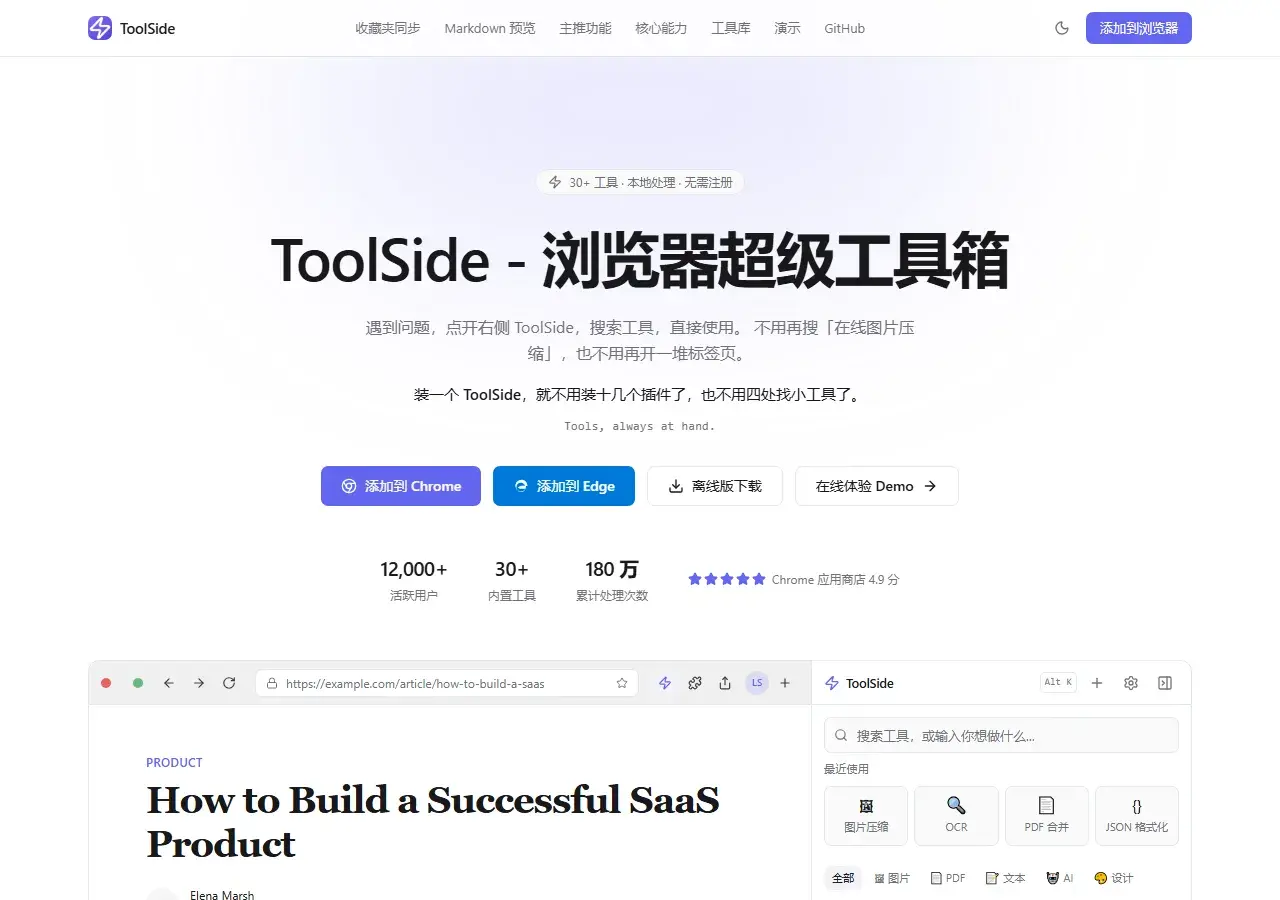Click the 添加到浏览器 header button

tap(1139, 28)
